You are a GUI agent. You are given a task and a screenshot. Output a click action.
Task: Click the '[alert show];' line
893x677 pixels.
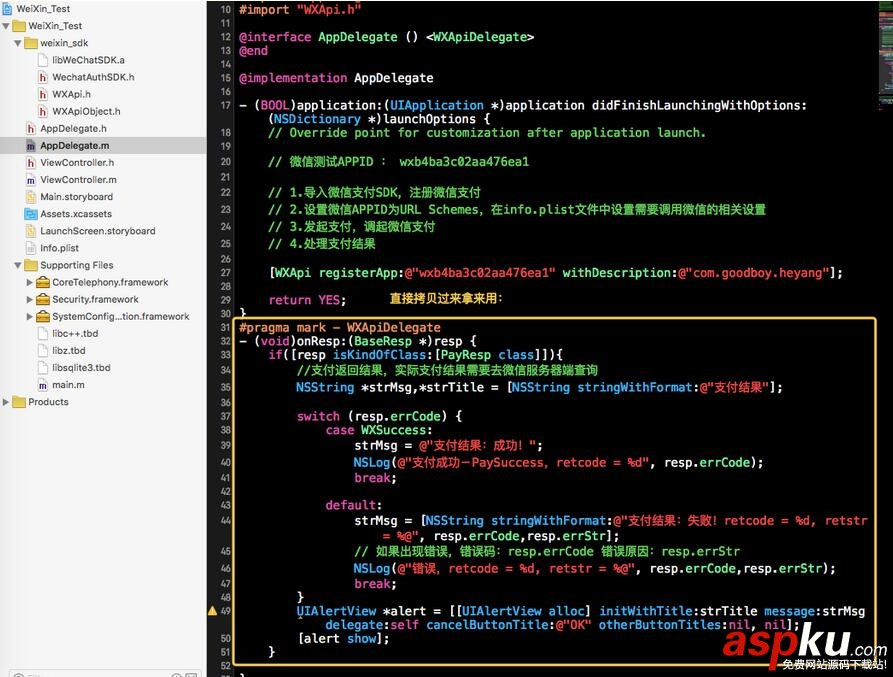click(x=343, y=638)
